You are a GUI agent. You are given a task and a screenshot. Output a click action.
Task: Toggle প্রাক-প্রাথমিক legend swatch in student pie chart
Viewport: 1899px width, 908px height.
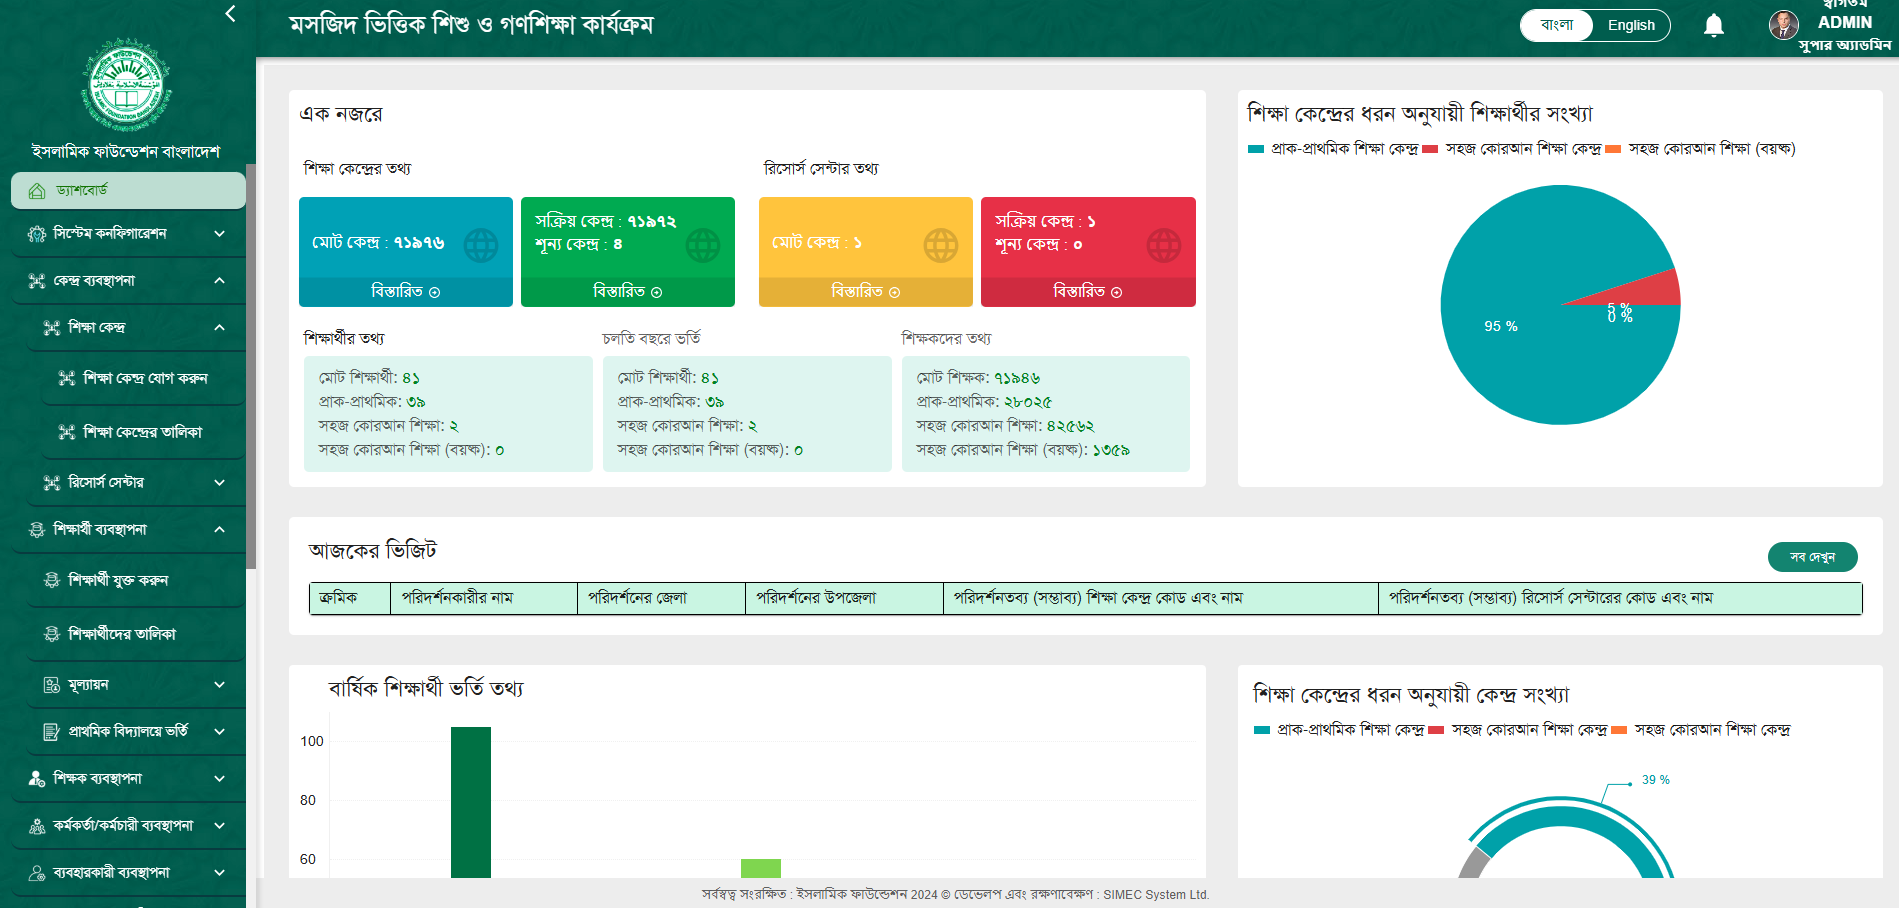tap(1256, 149)
